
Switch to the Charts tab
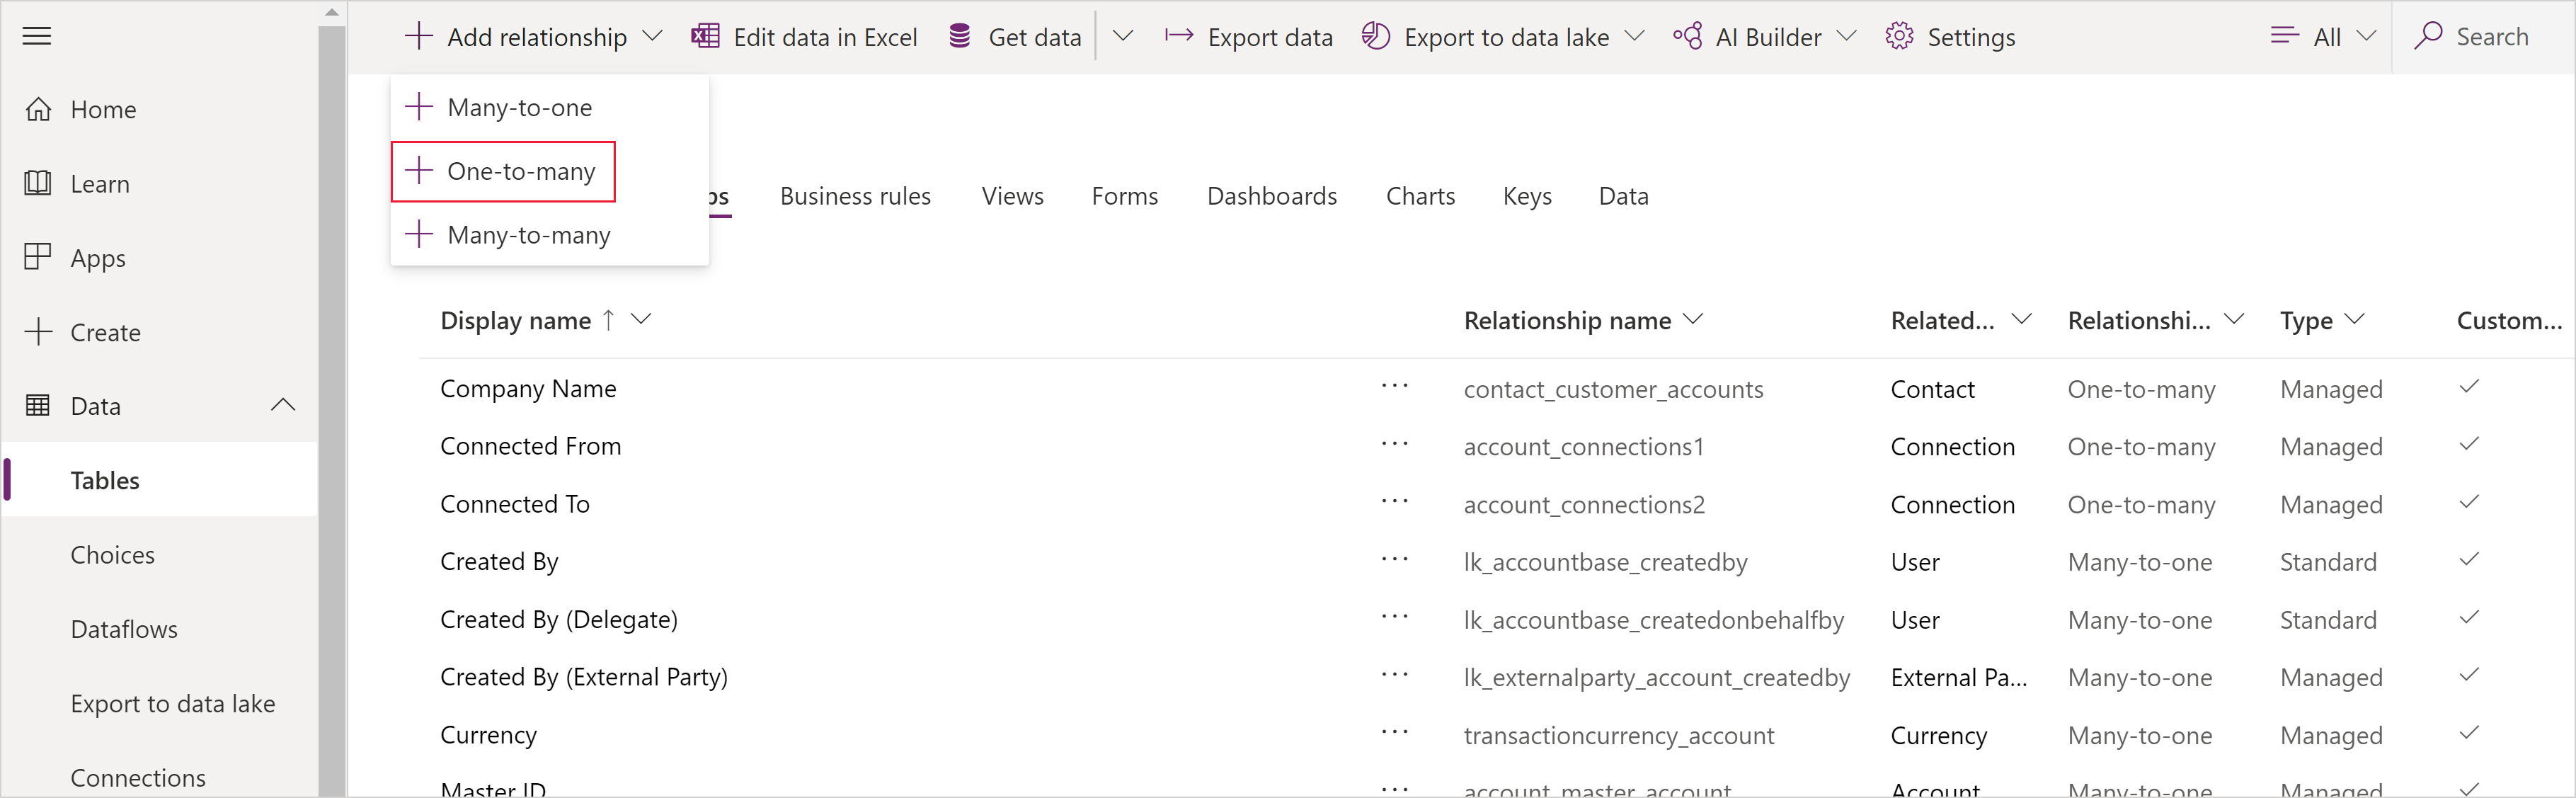pyautogui.click(x=1419, y=194)
